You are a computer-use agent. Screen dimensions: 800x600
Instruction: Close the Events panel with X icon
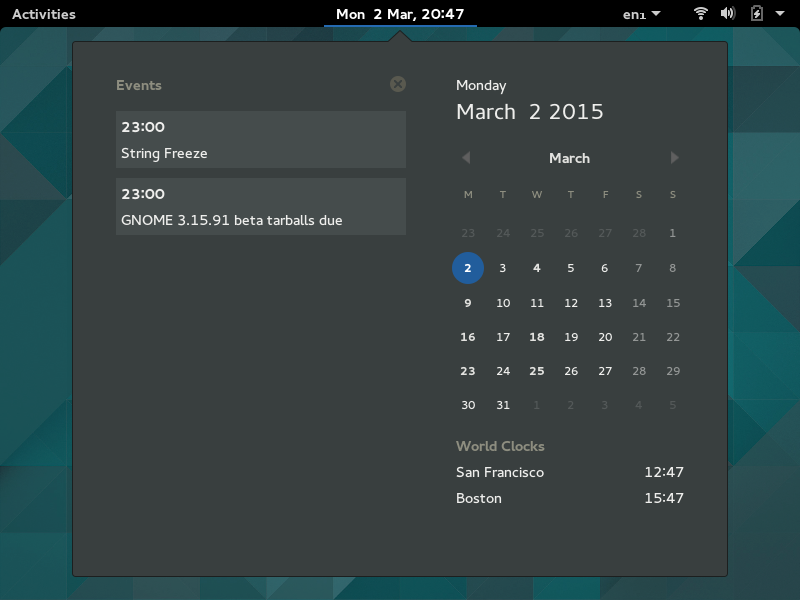click(x=398, y=85)
